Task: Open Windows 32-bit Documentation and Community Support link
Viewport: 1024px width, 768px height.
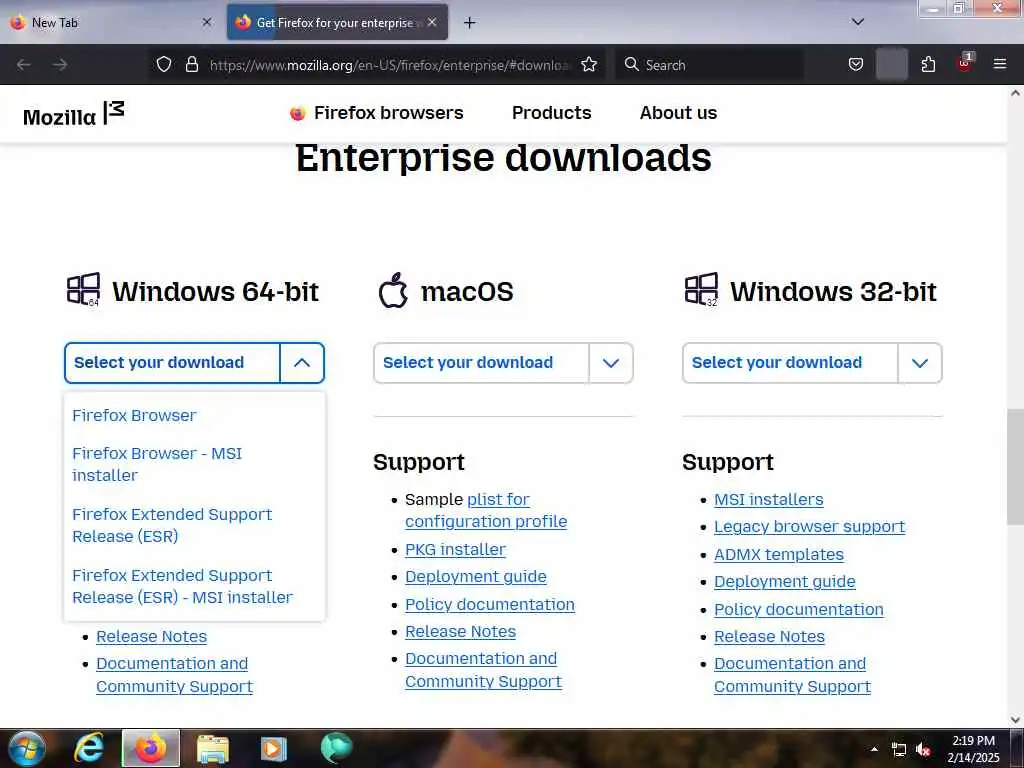Action: click(x=792, y=675)
